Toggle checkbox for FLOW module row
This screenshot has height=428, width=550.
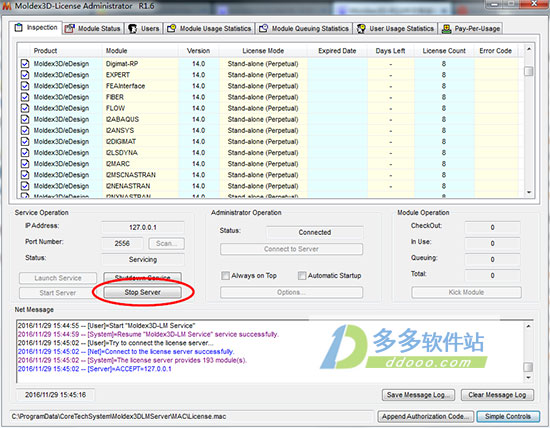25,108
